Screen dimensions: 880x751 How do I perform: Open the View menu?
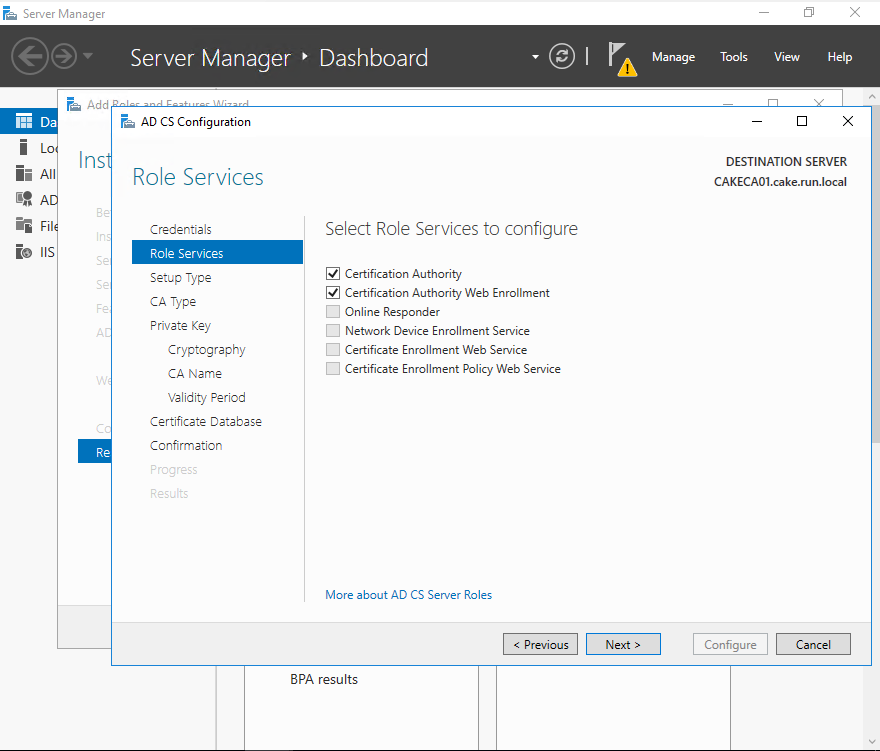click(x=787, y=57)
